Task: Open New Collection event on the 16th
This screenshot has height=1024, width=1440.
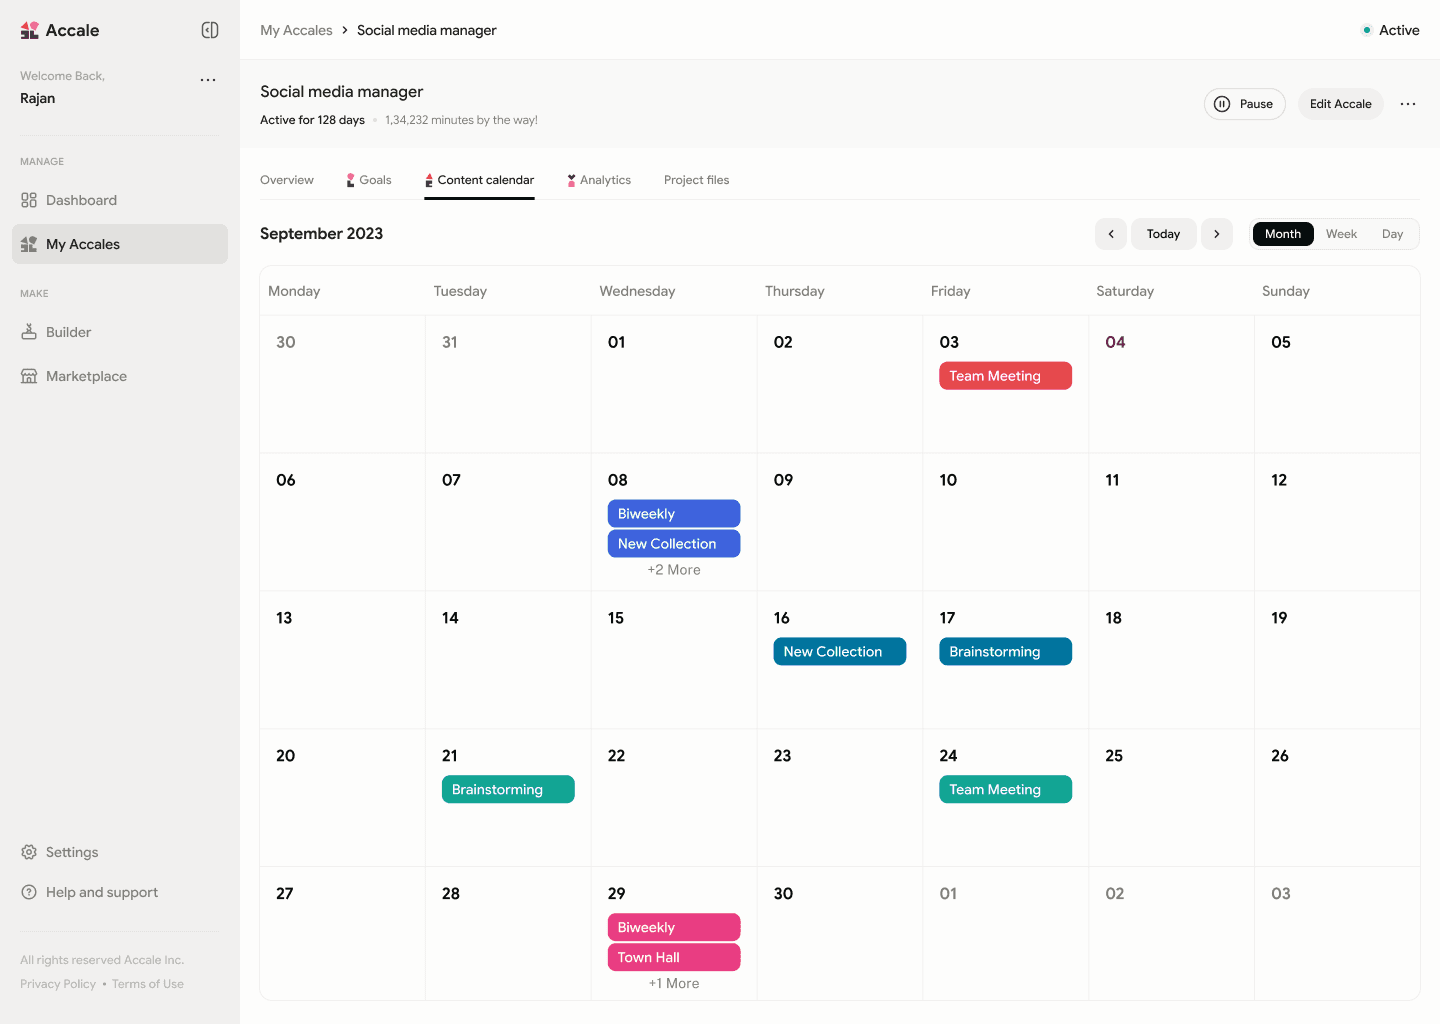Action: [840, 652]
